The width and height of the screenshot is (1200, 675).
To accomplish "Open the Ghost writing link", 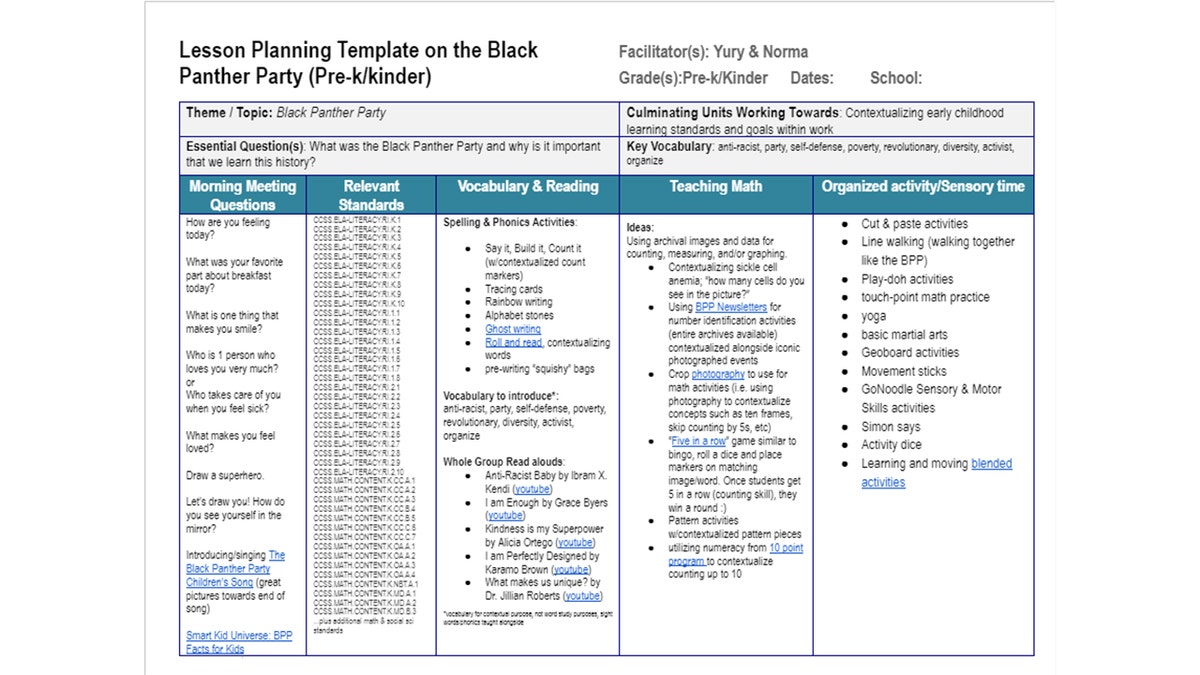I will [513, 329].
